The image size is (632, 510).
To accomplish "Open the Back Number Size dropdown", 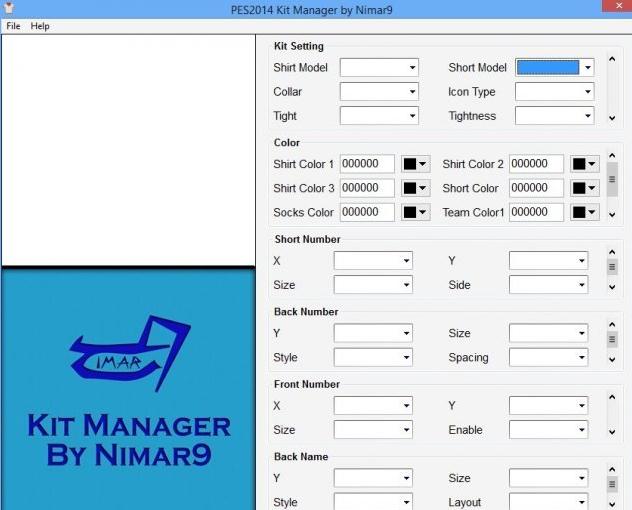I will 548,333.
